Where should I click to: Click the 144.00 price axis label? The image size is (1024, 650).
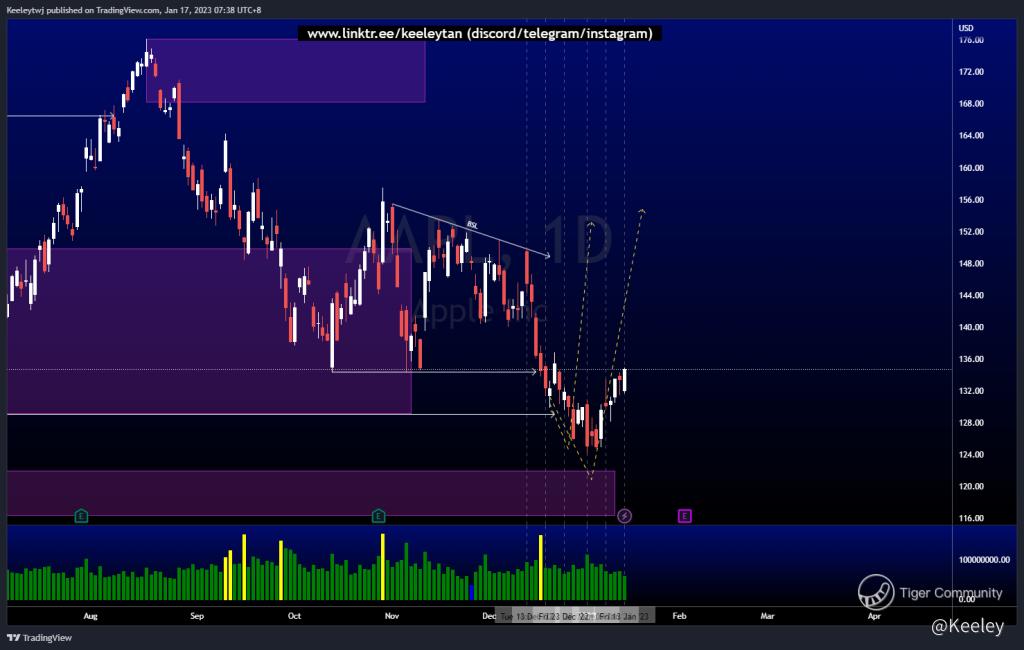pos(971,295)
